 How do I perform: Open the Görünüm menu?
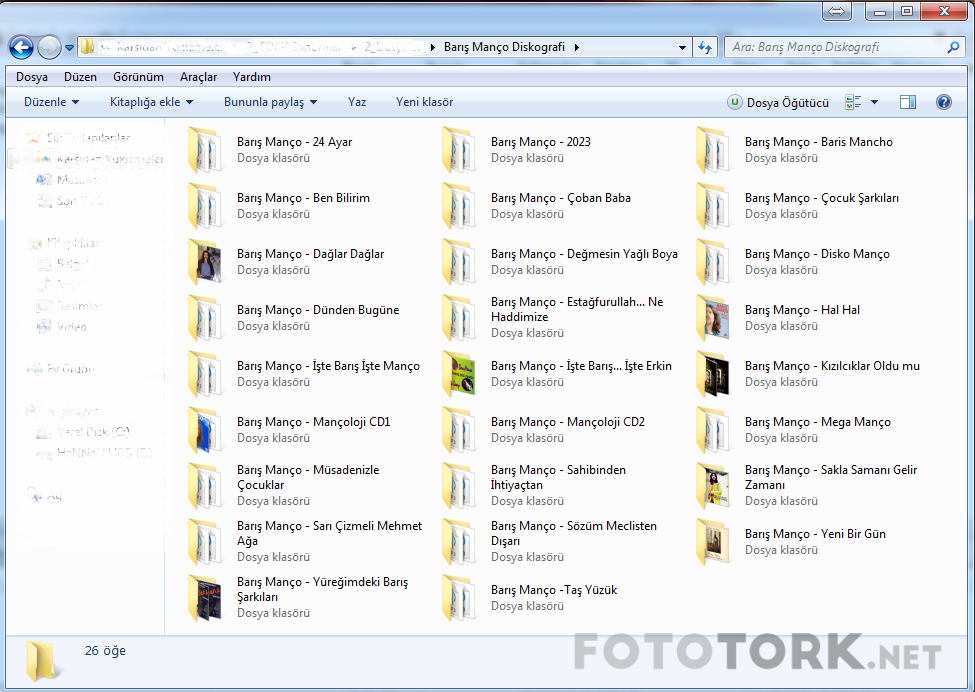tap(138, 77)
